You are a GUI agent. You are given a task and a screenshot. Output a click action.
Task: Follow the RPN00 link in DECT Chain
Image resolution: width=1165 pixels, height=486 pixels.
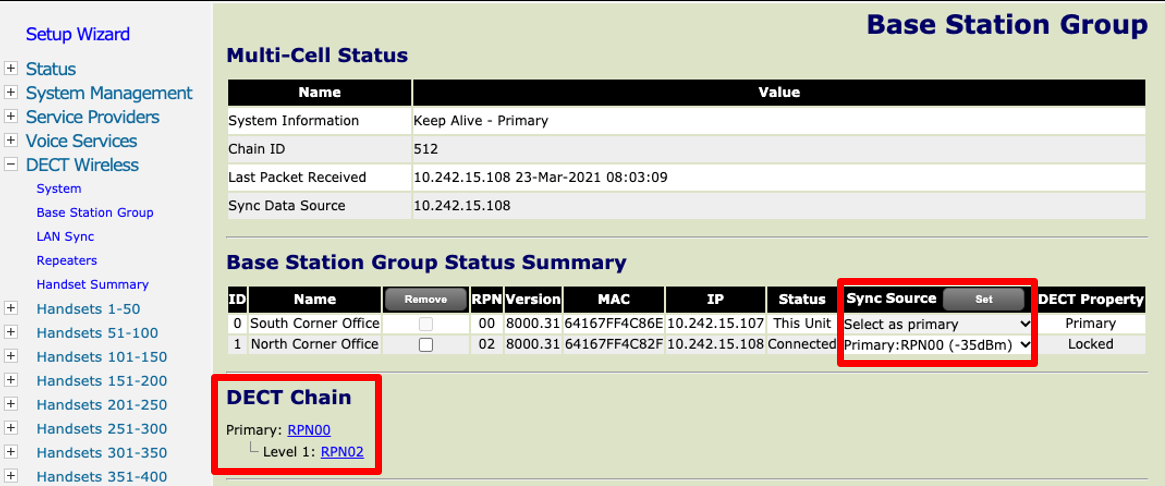coord(308,430)
